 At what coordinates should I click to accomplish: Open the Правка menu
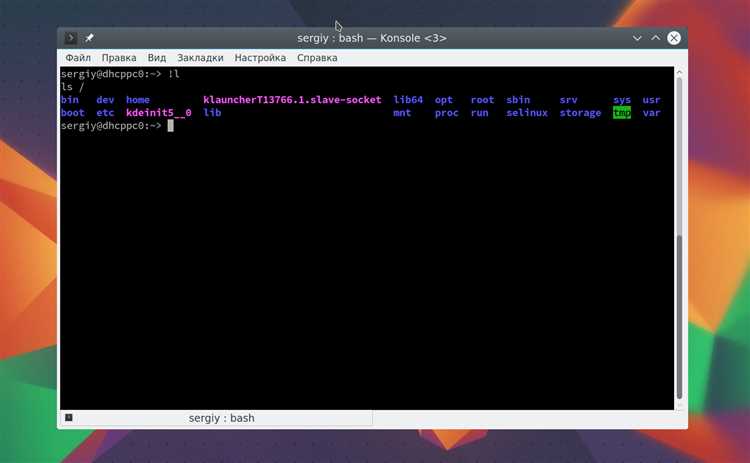[x=119, y=58]
